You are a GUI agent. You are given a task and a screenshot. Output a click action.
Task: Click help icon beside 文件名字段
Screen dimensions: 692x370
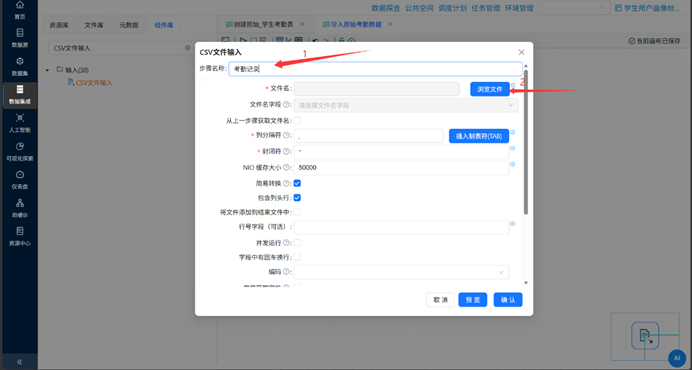click(286, 105)
